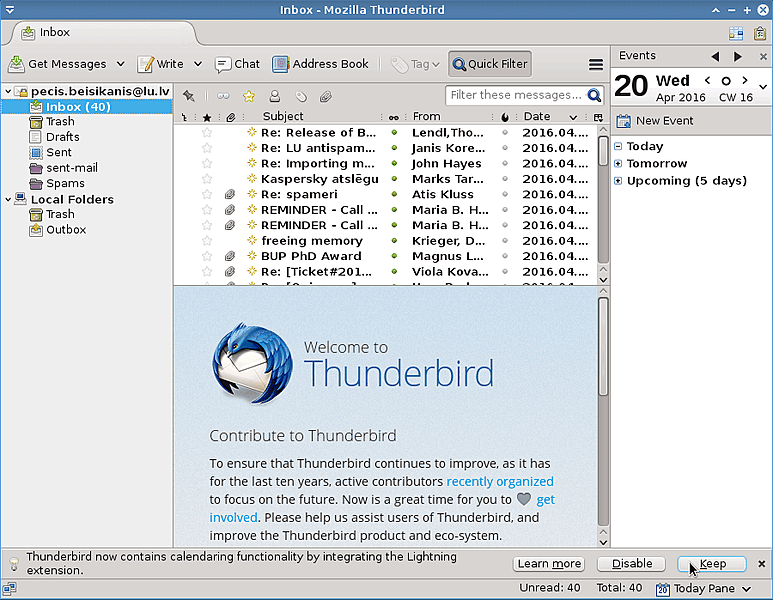The height and width of the screenshot is (600, 773).
Task: Keep the Lightning calendar integration
Action: [x=712, y=564]
